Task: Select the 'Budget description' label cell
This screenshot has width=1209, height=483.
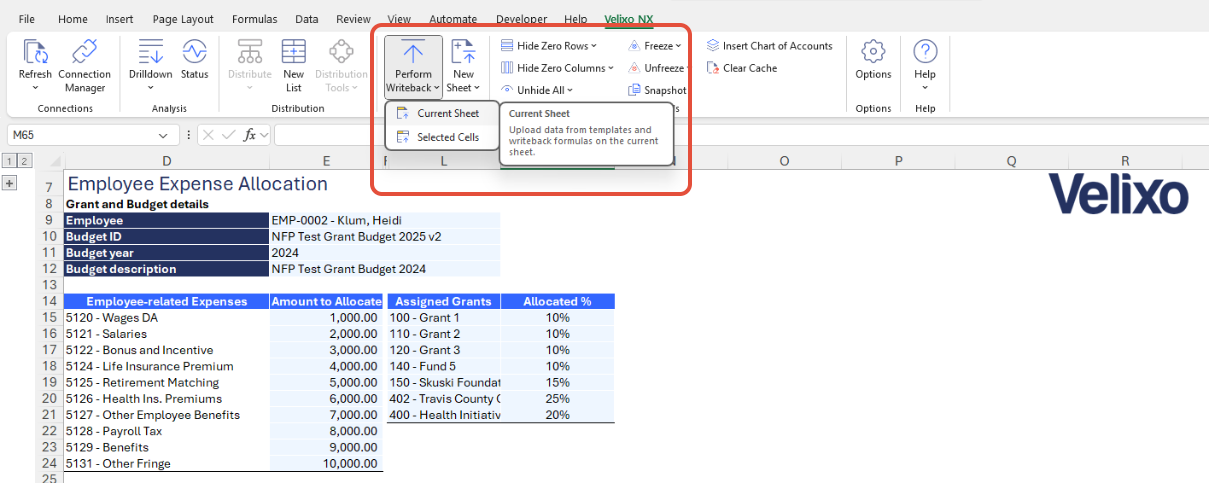Action: tap(166, 269)
